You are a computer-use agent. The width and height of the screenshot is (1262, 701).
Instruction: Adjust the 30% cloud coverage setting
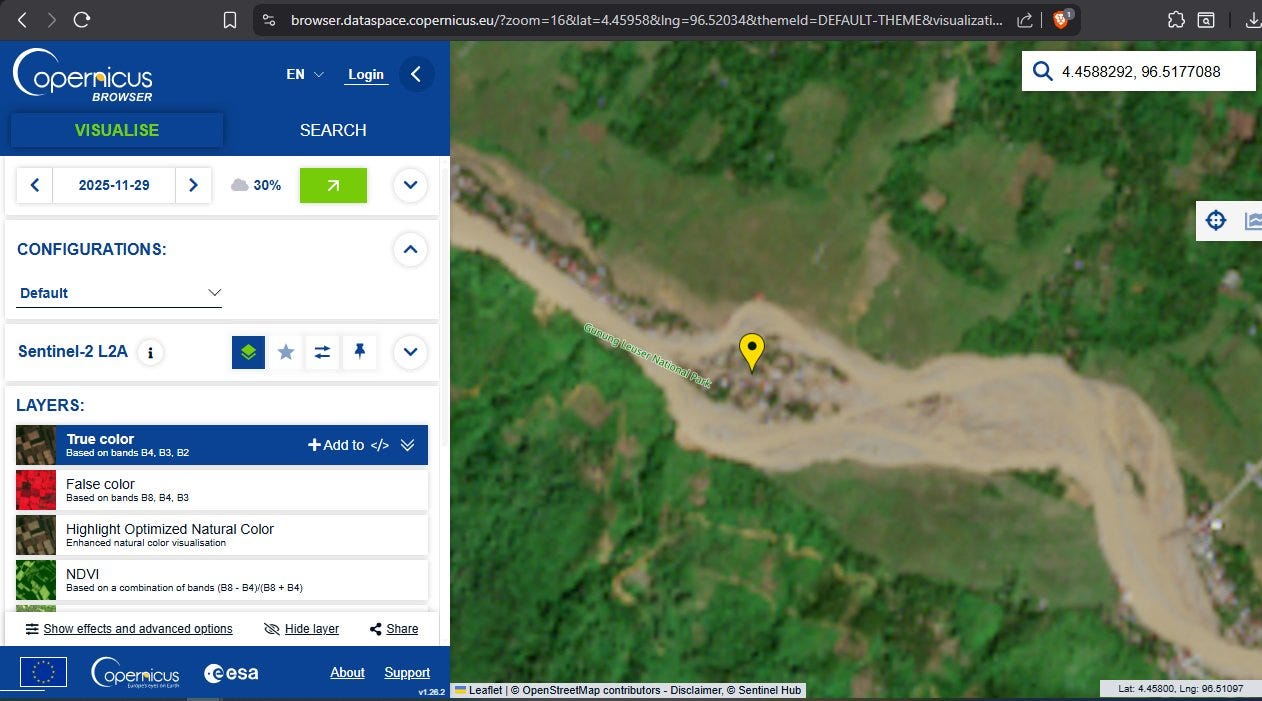tap(256, 185)
